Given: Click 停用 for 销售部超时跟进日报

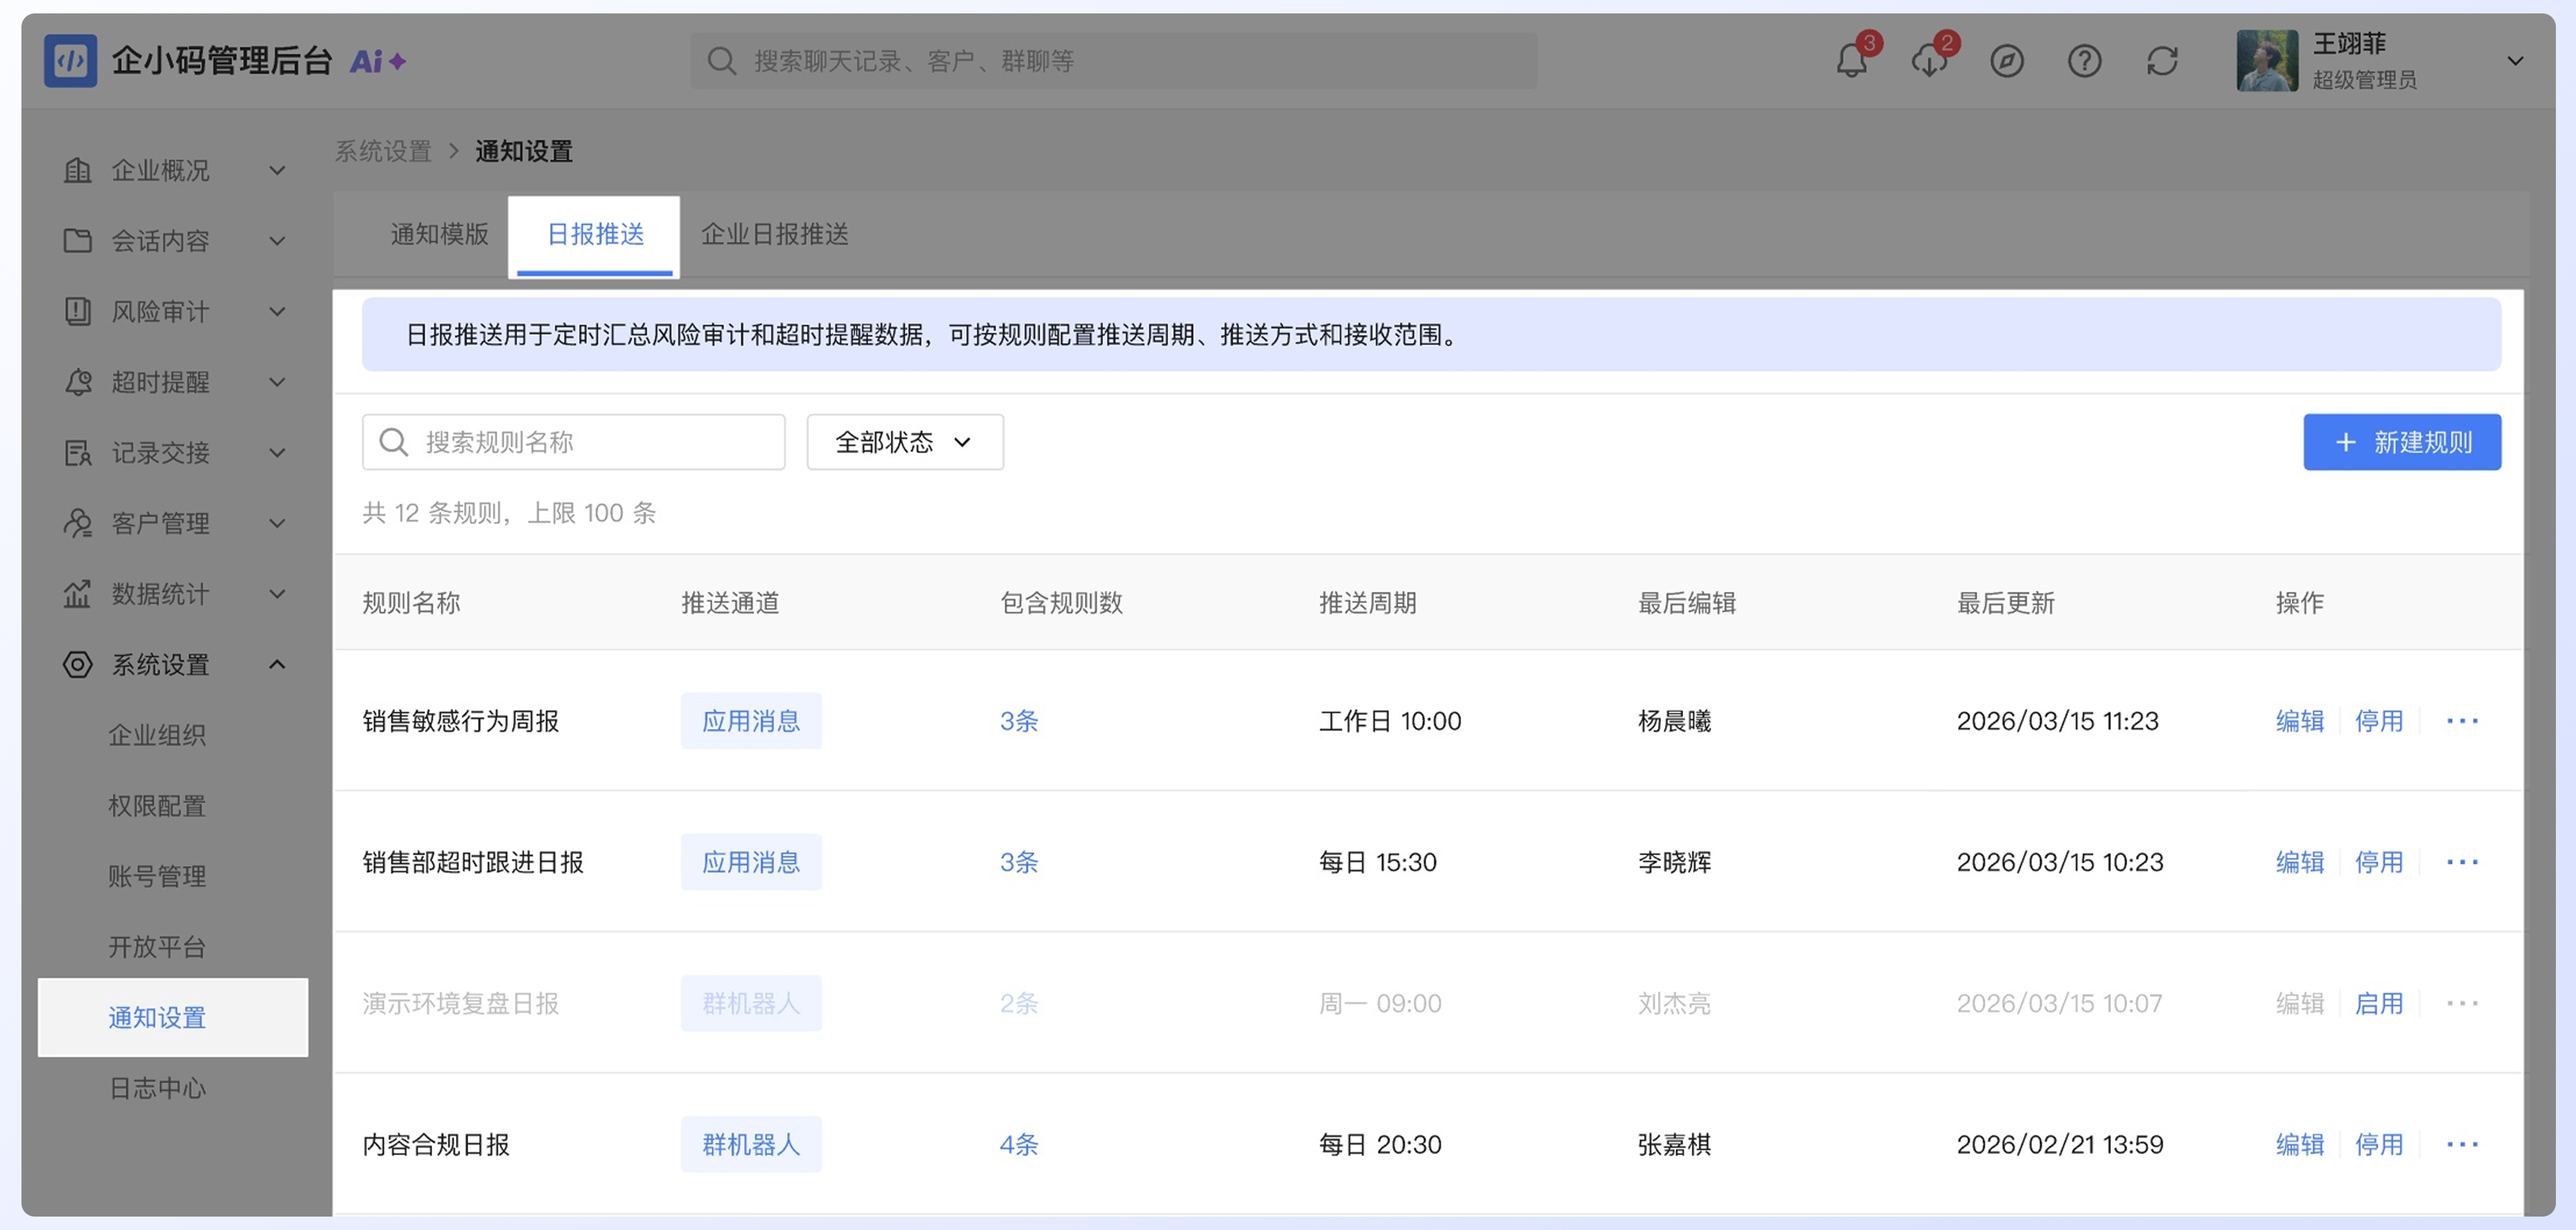Looking at the screenshot, I should 2378,862.
